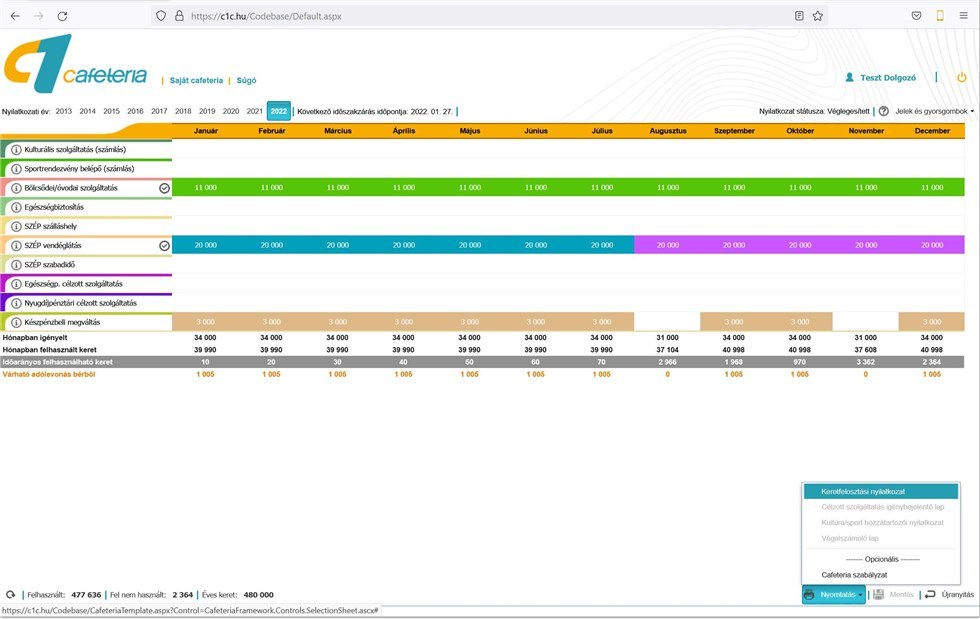Bookmark this page with the star icon

tap(817, 16)
